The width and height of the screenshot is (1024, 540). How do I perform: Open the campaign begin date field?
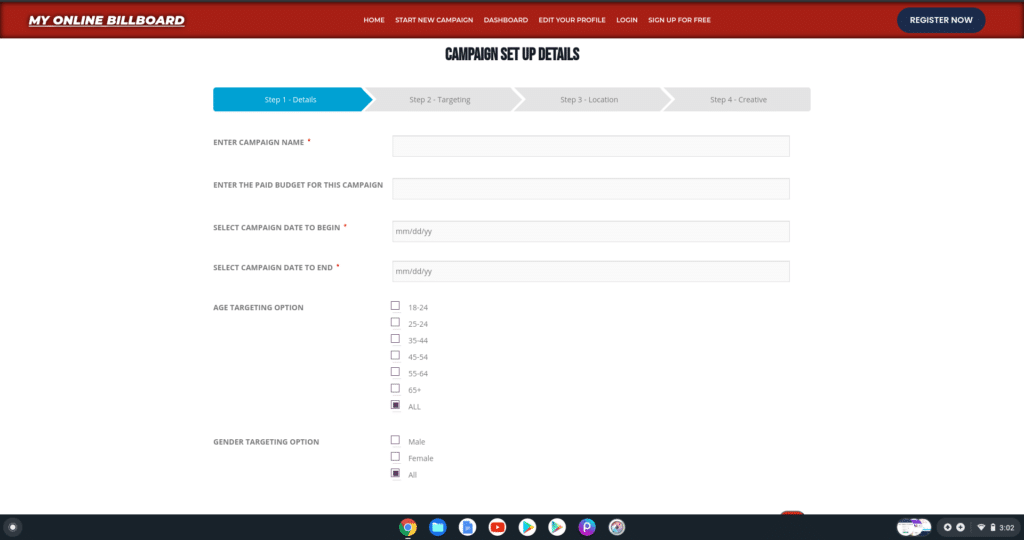point(590,231)
